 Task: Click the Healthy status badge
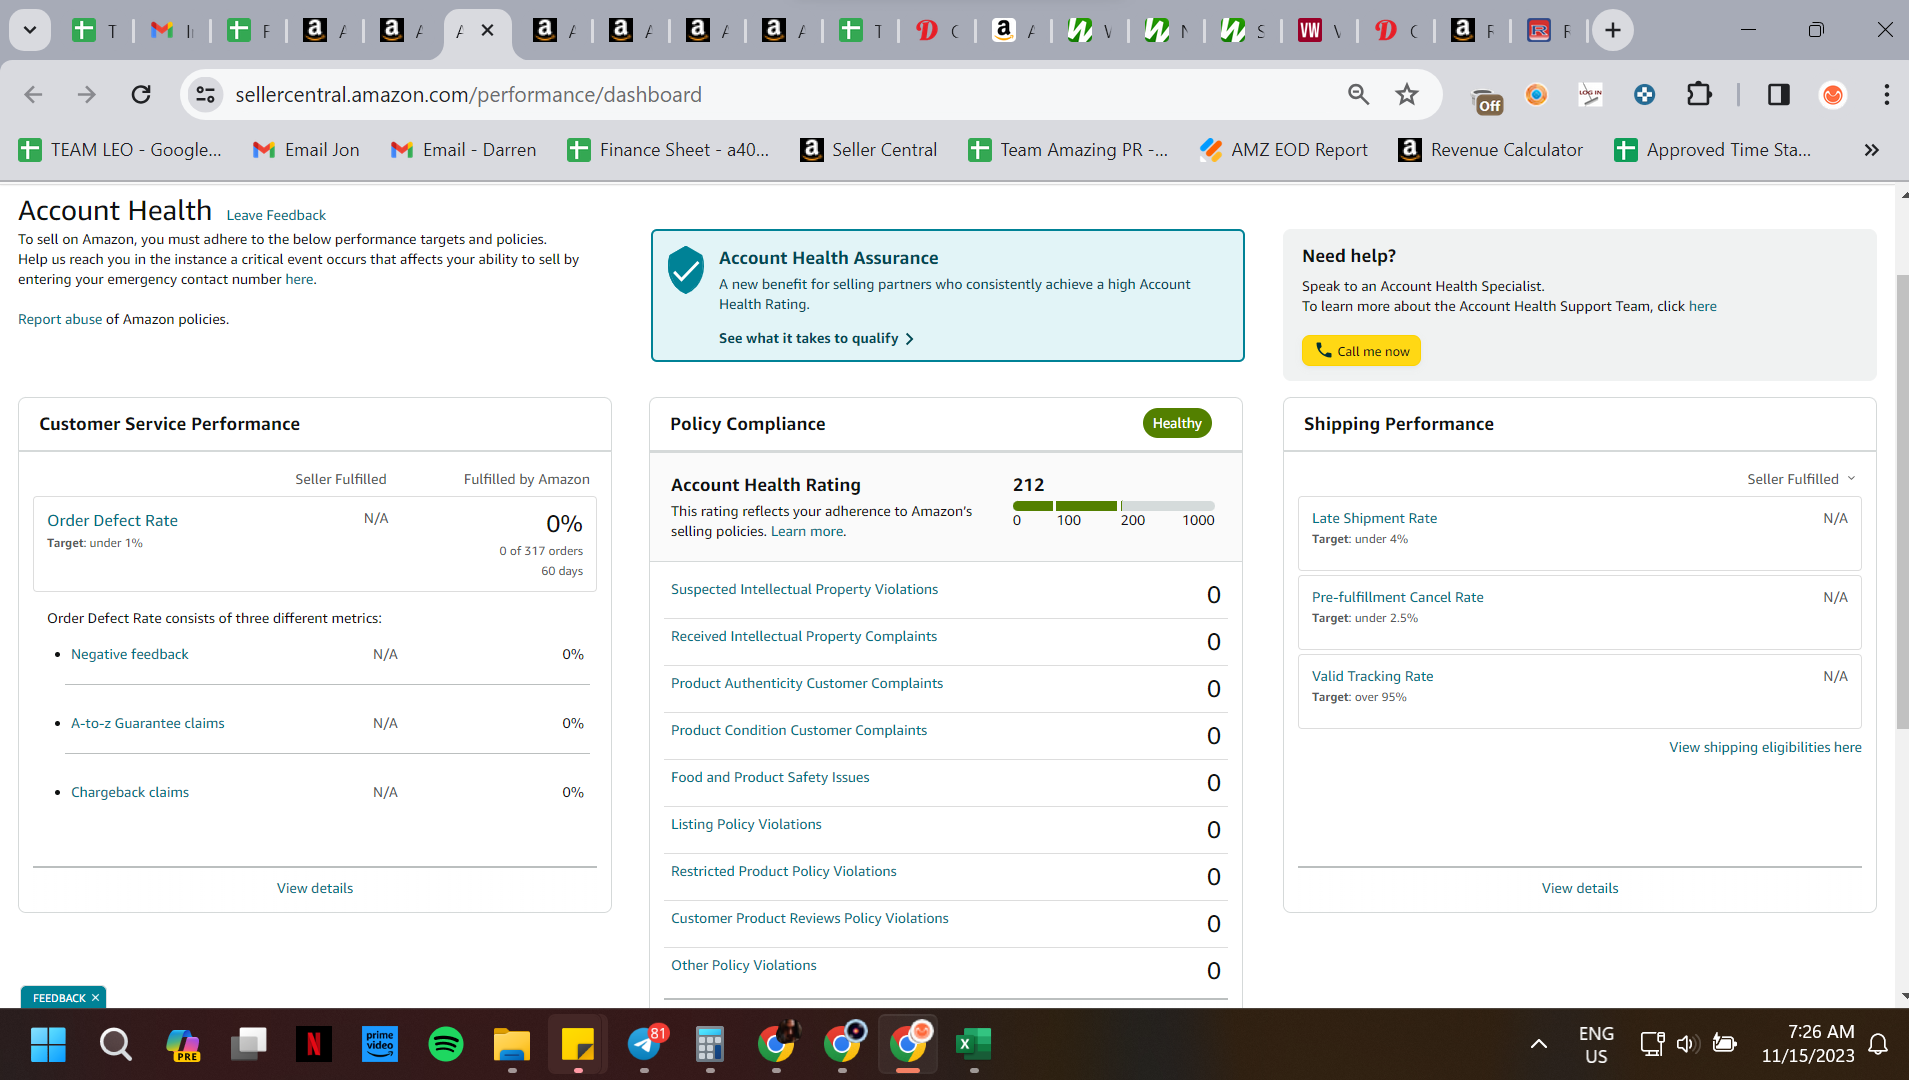click(1177, 423)
